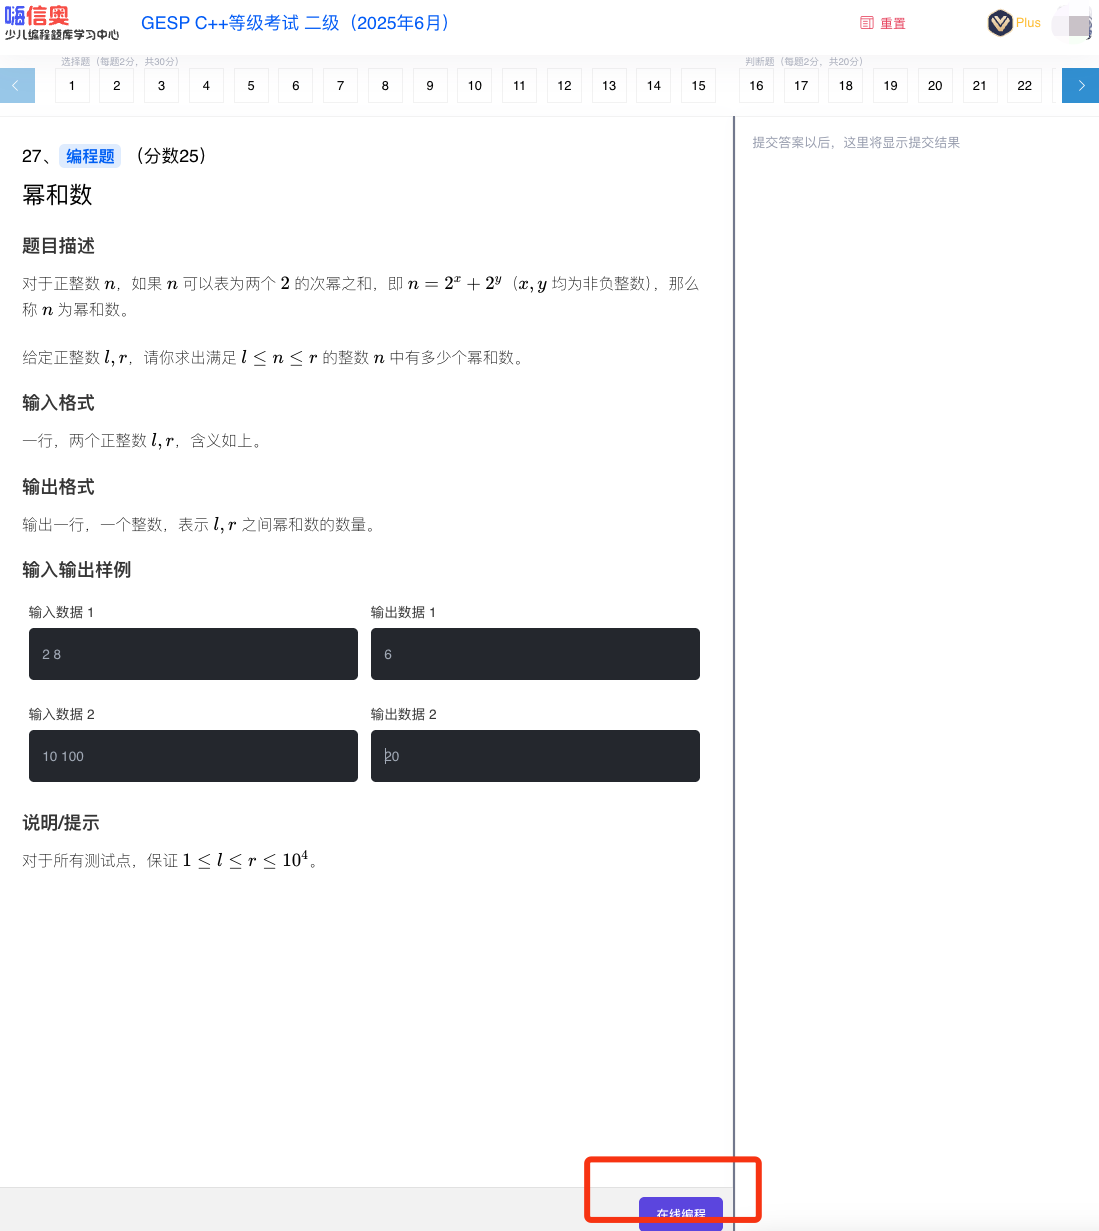Select question number 11
The height and width of the screenshot is (1231, 1099).
coord(520,86)
